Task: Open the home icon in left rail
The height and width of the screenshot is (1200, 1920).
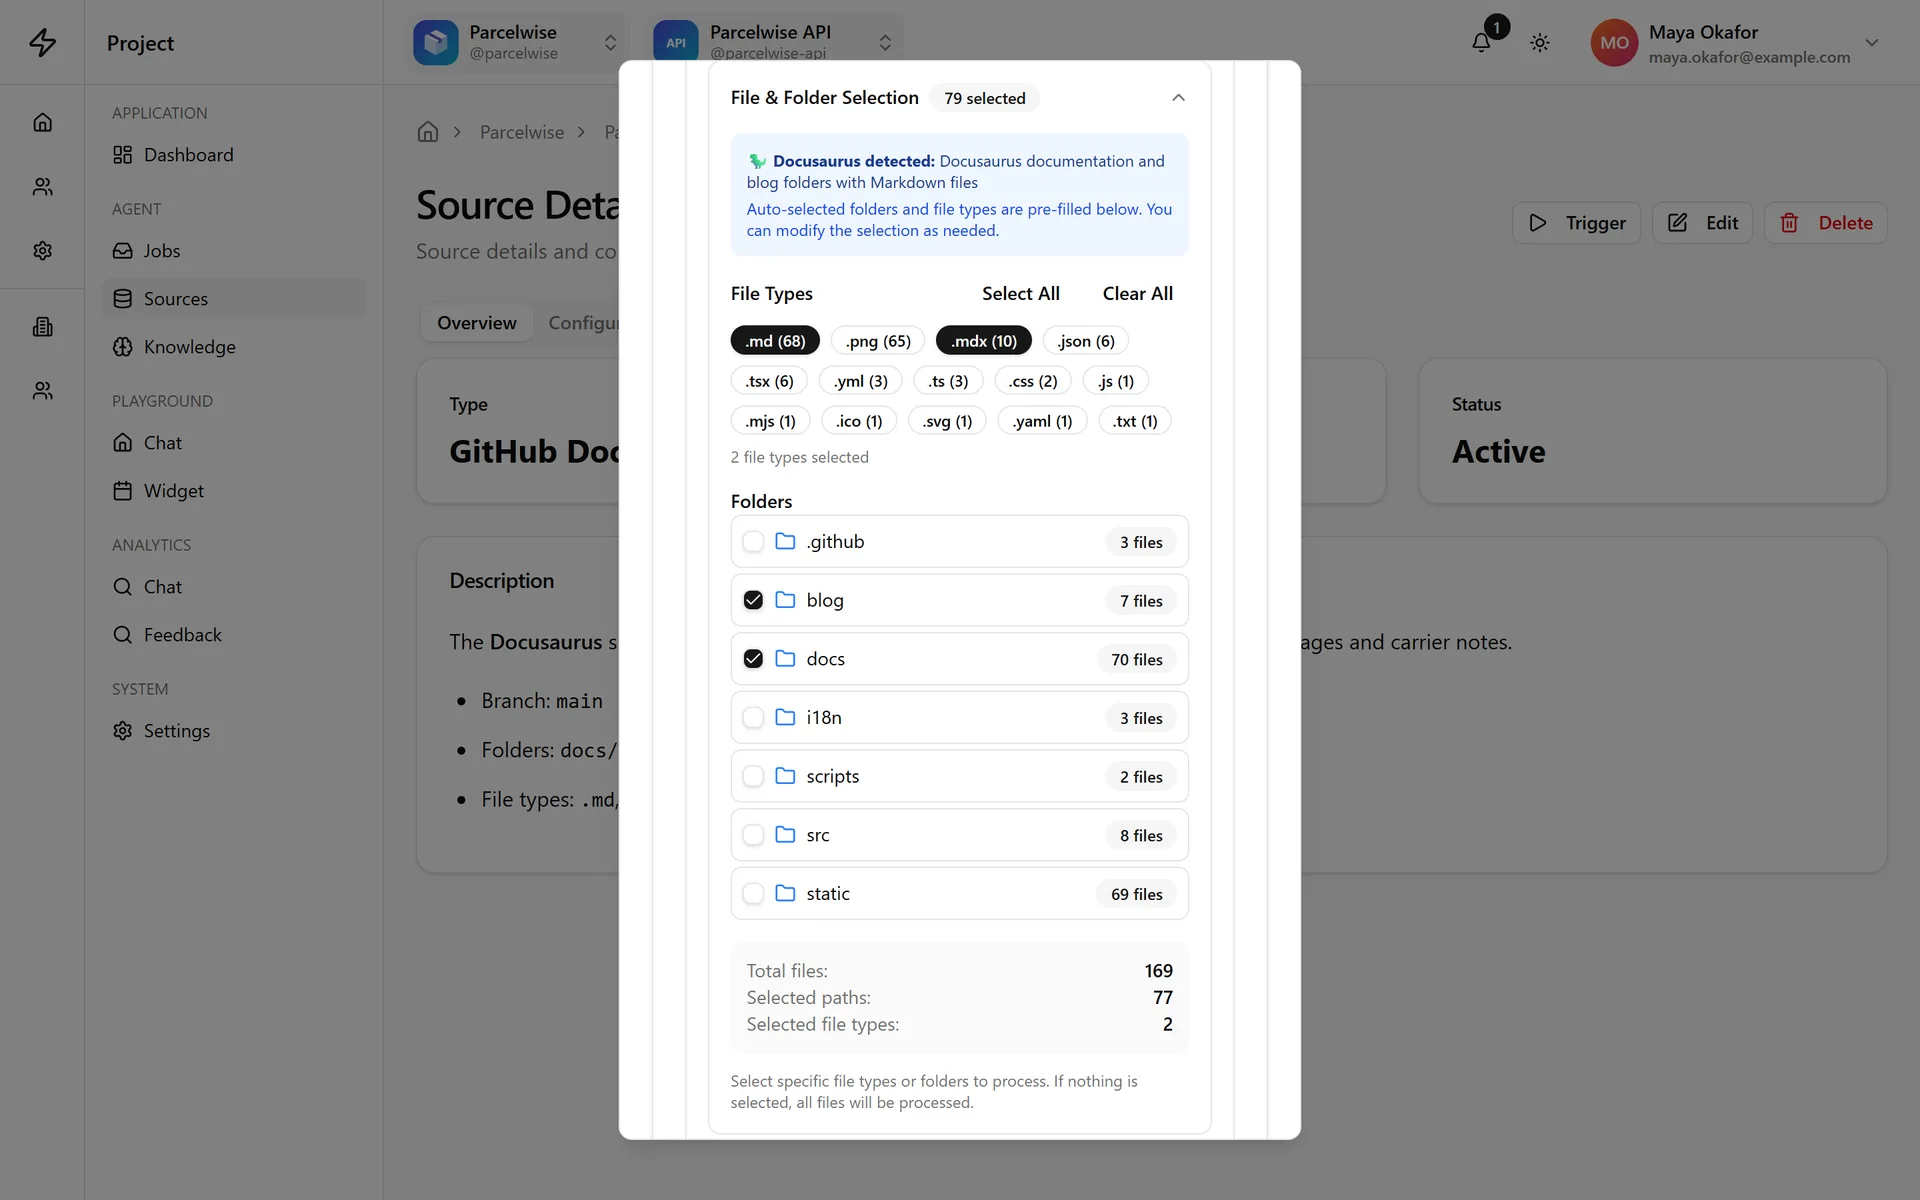Action: [42, 122]
